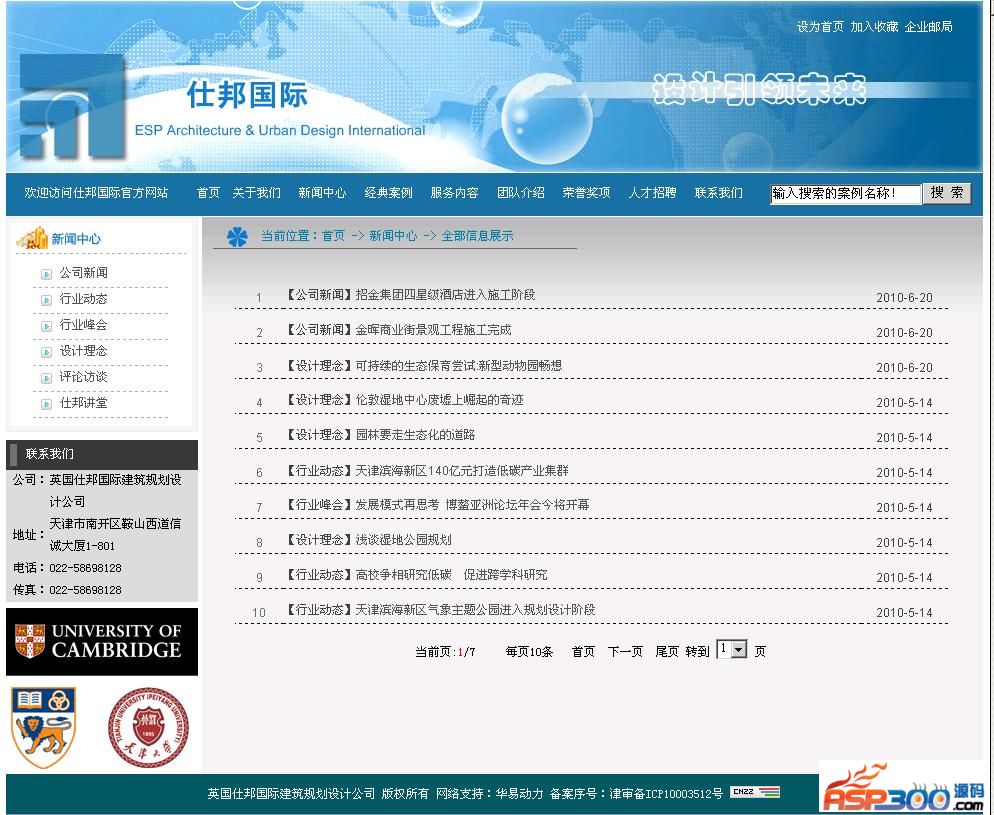
Task: Click the case name search input field
Action: [x=845, y=194]
